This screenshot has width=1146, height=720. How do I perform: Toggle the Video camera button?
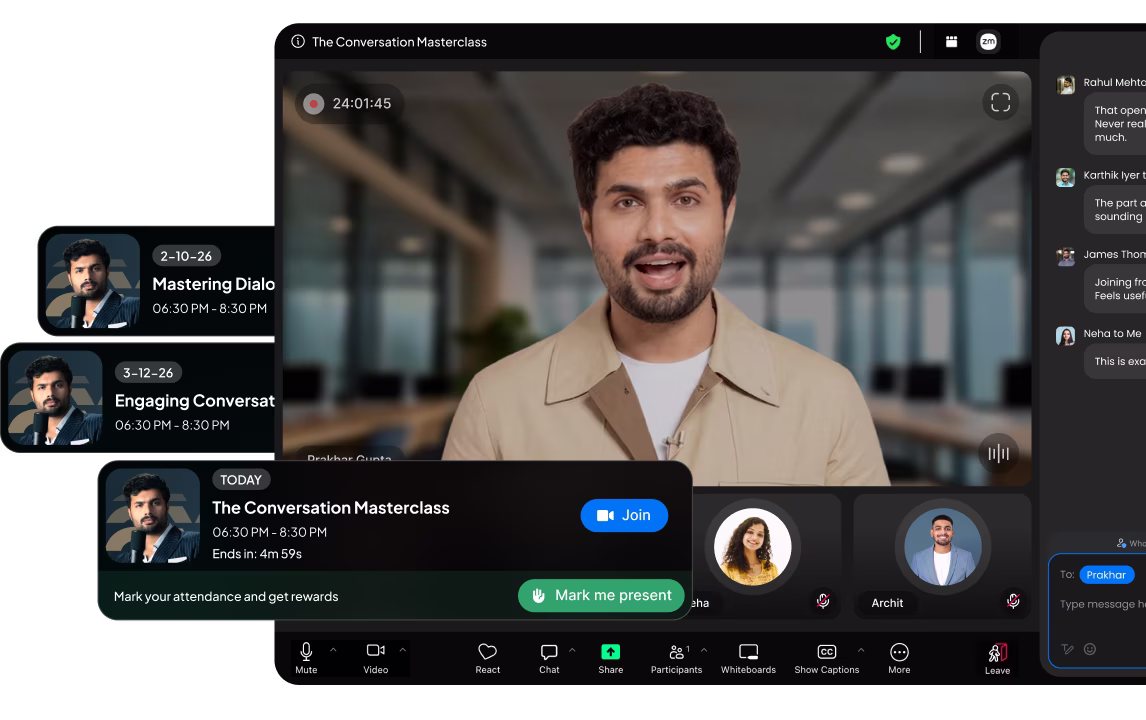click(376, 657)
